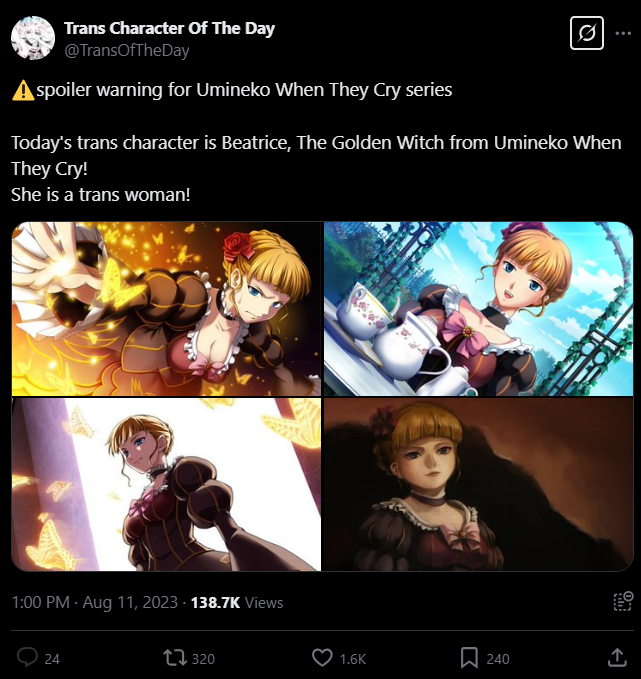Open Trans Character Of The Day avatar

(x=33, y=38)
